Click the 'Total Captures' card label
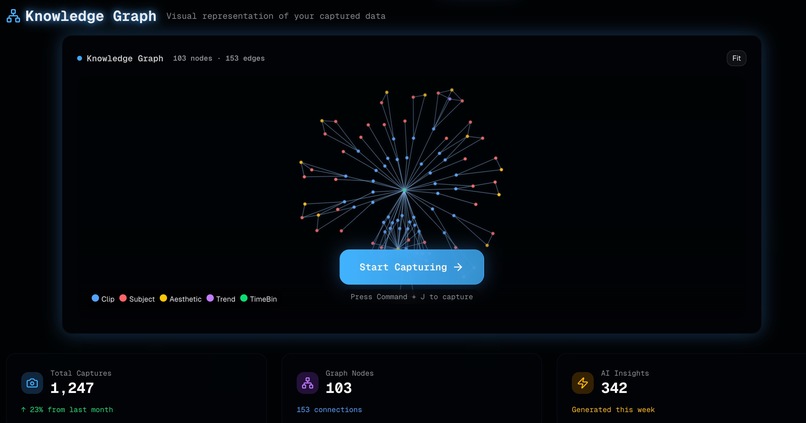This screenshot has height=423, width=806. coord(81,373)
